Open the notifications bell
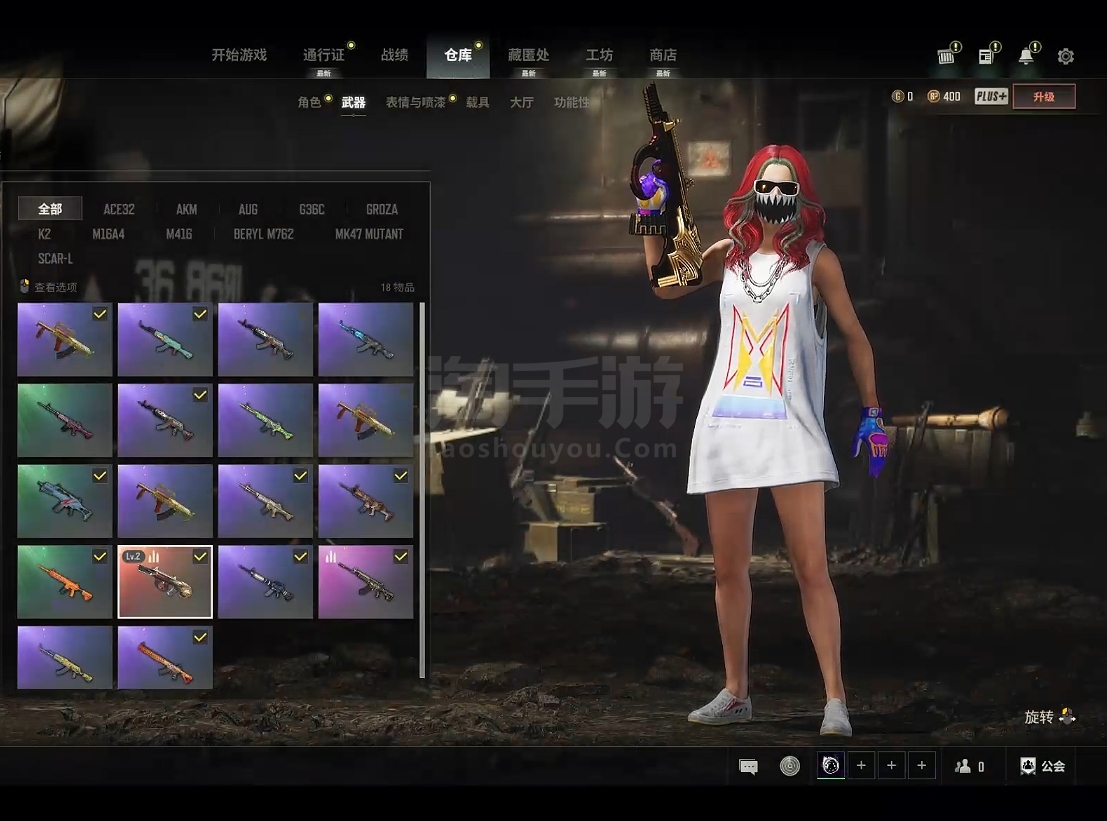The width and height of the screenshot is (1107, 821). [1026, 57]
